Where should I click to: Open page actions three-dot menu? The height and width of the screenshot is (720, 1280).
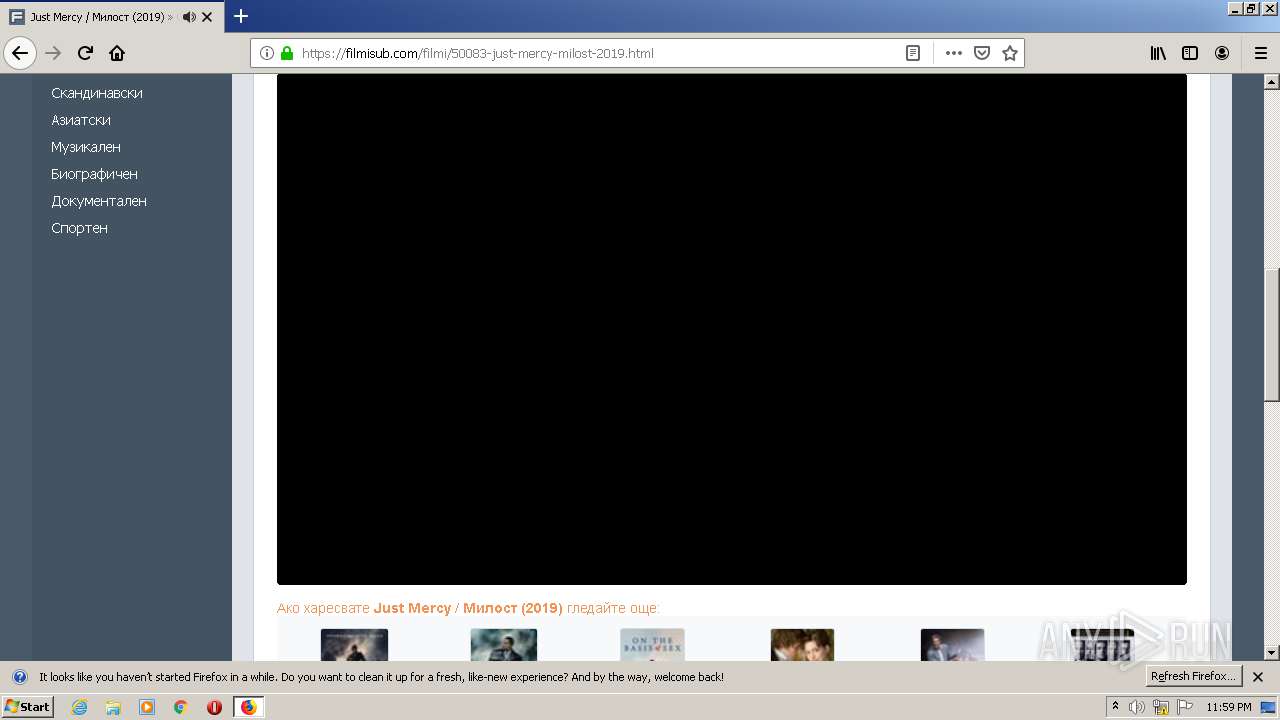(953, 53)
